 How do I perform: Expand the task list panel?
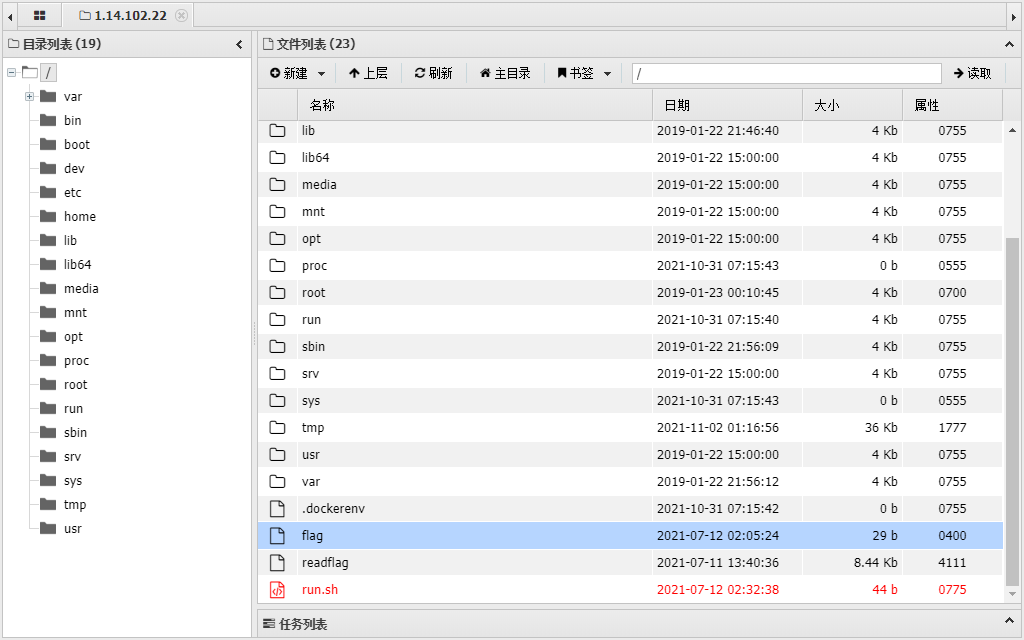(1010, 621)
